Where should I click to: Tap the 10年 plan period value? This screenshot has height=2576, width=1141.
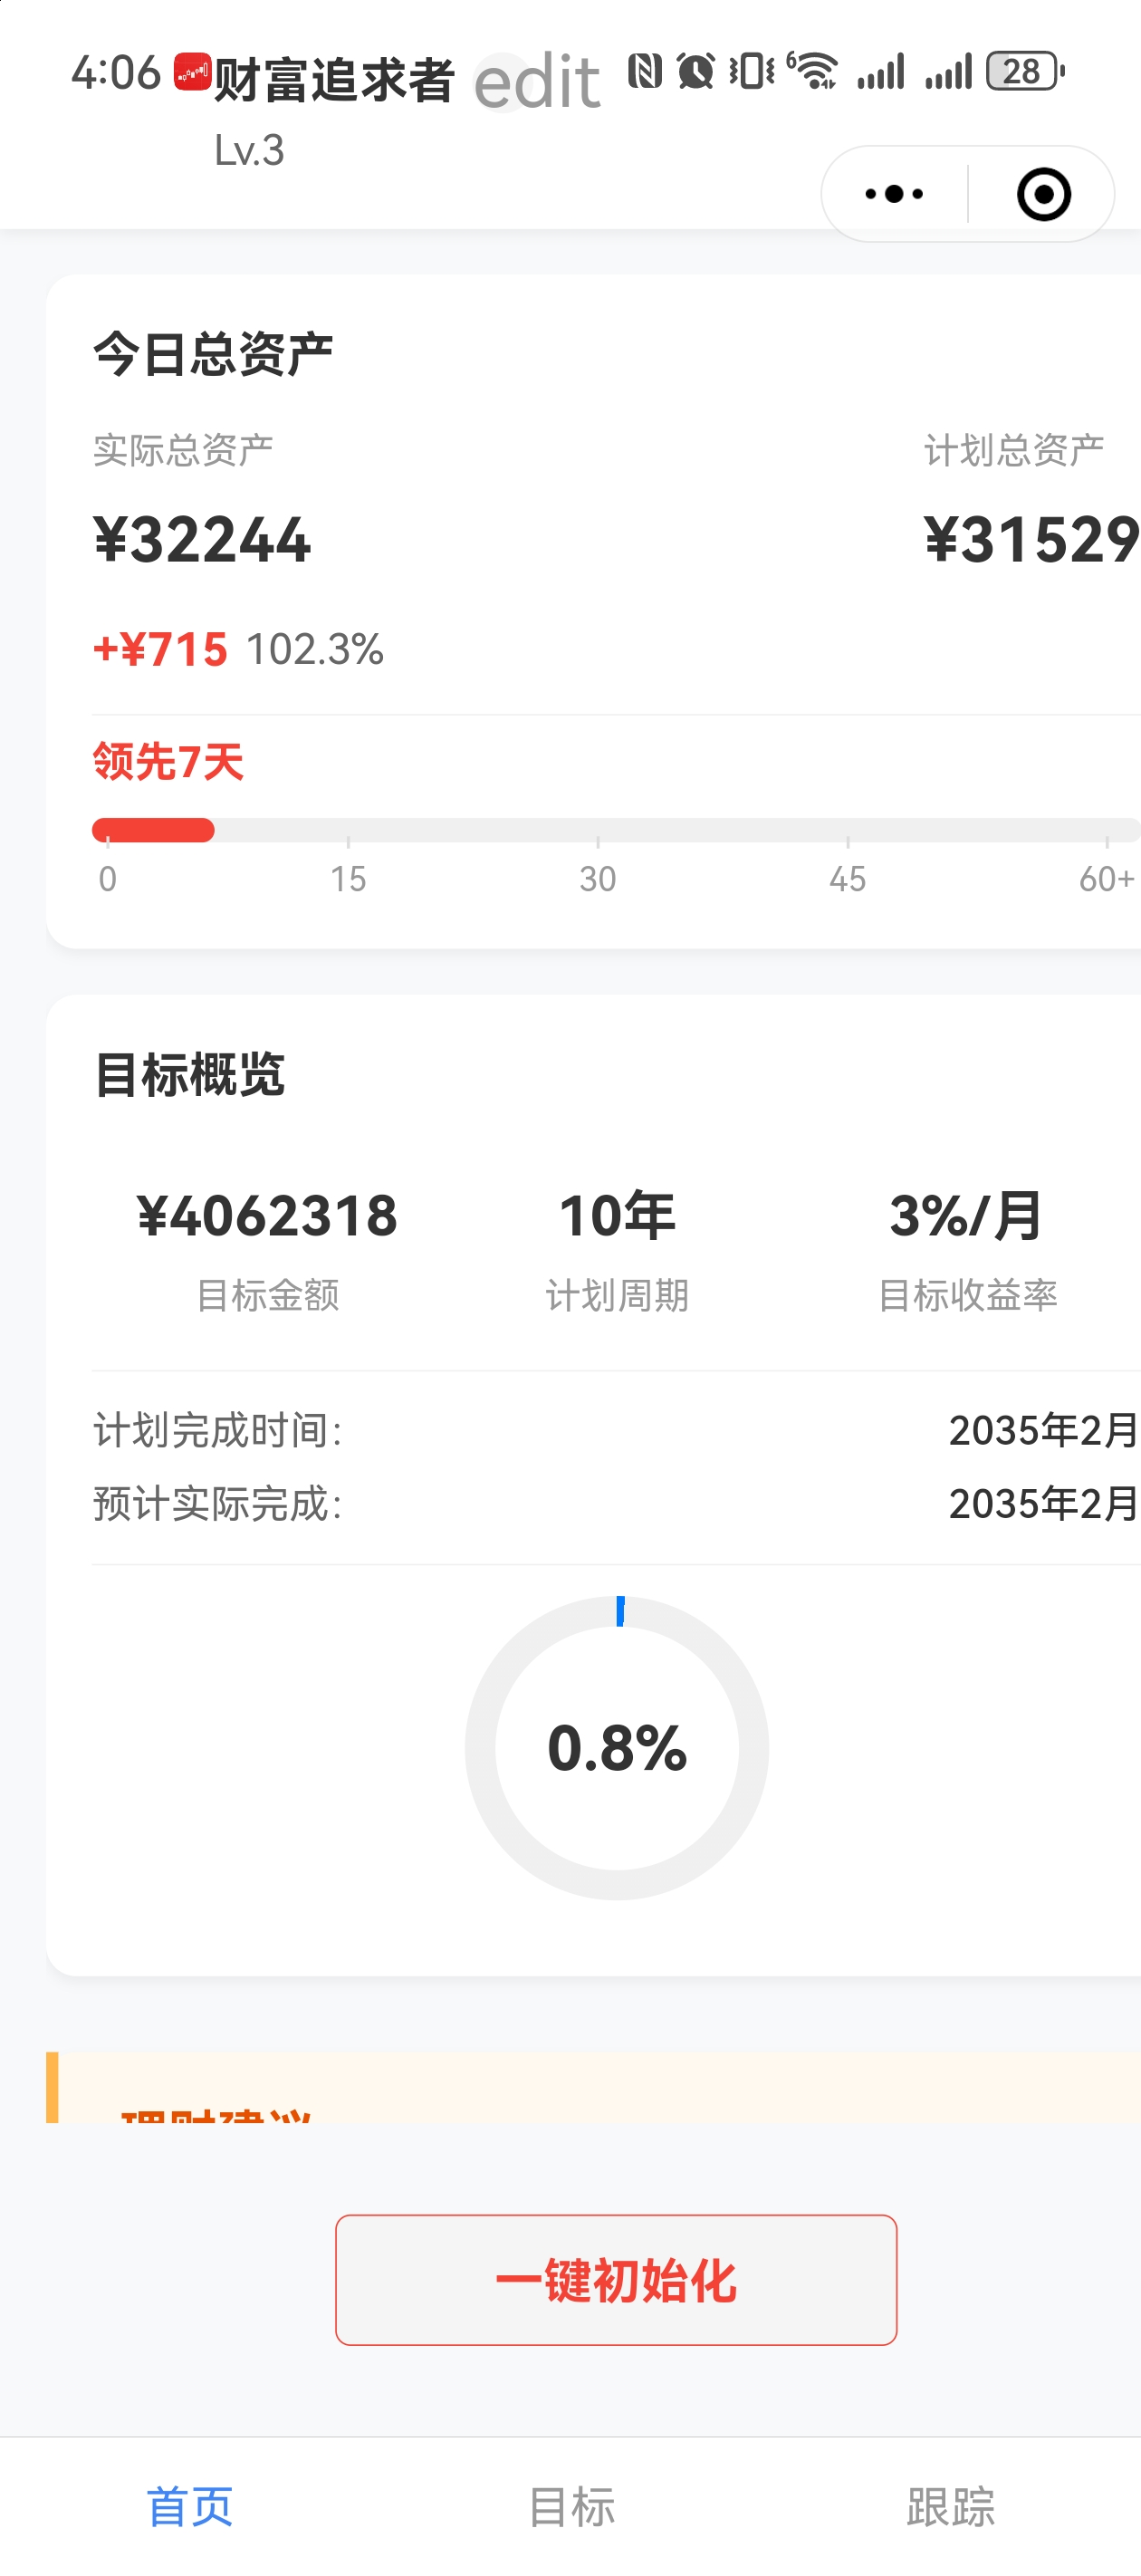[x=617, y=1216]
